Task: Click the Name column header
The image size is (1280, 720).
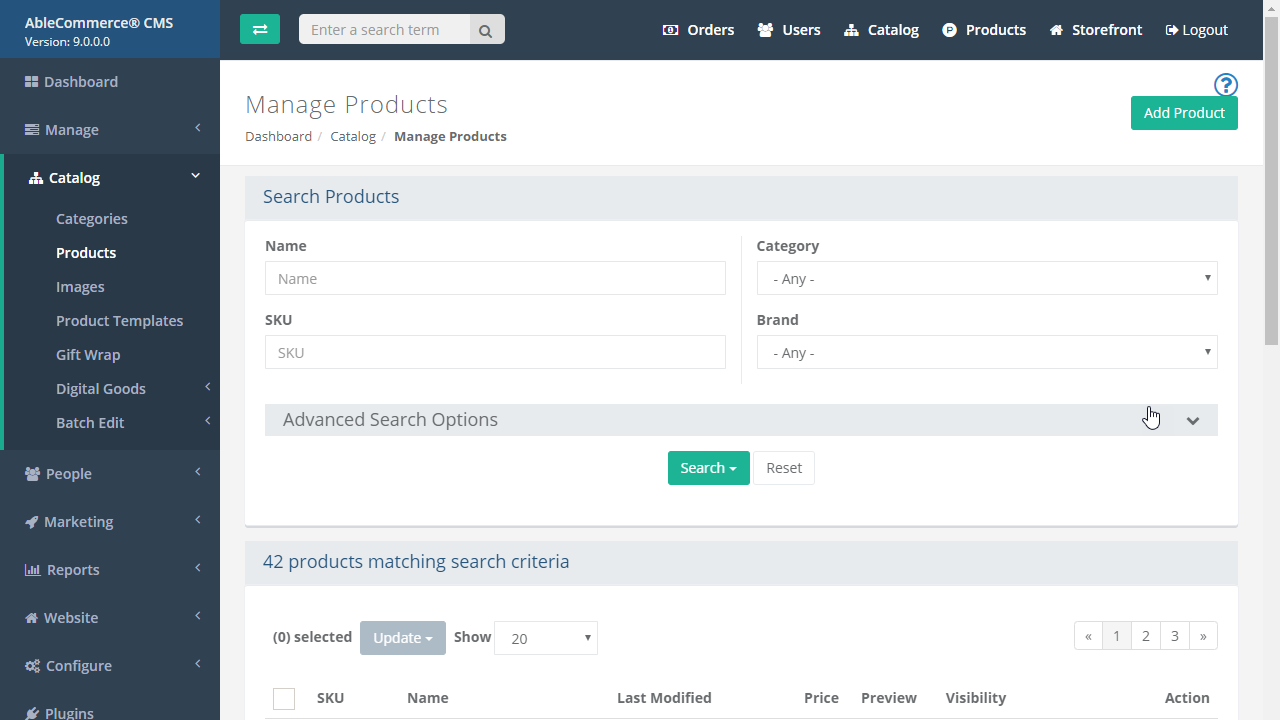Action: (x=428, y=698)
